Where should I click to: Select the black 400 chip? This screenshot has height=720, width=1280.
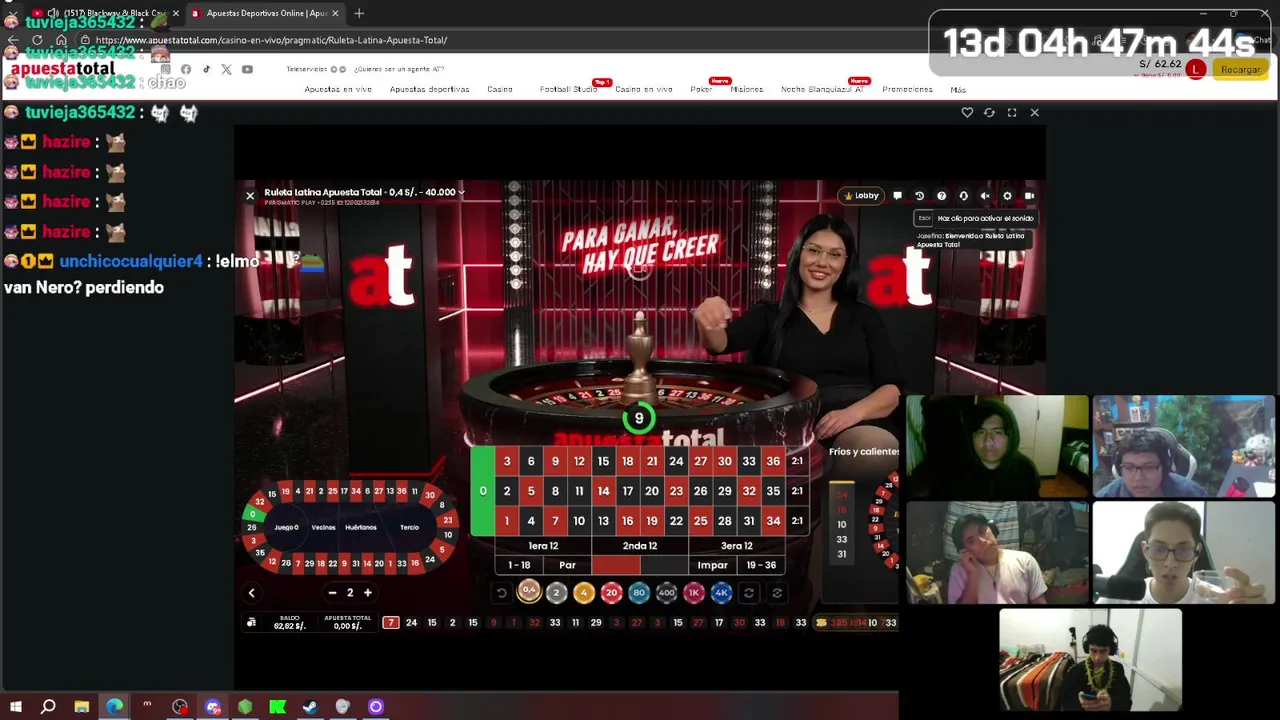pos(666,593)
